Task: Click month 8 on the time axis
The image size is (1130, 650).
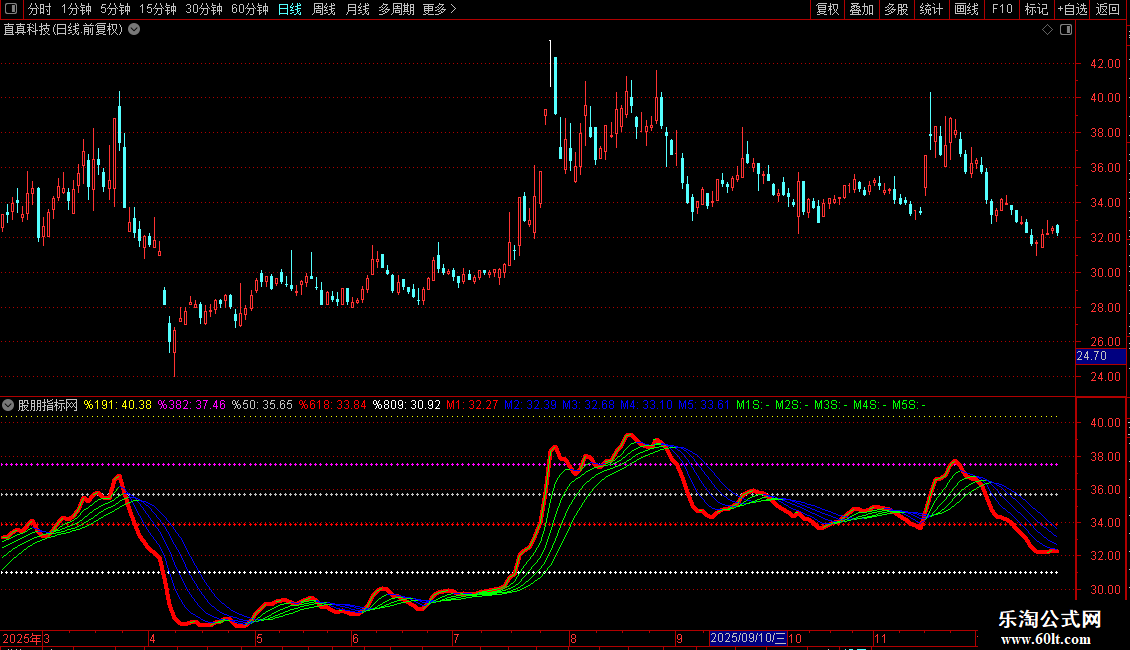Action: coord(573,638)
